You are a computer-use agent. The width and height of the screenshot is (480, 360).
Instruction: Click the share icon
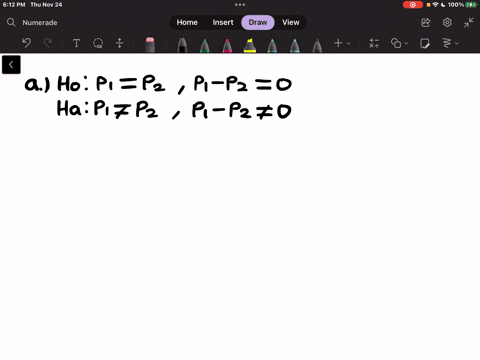426,22
